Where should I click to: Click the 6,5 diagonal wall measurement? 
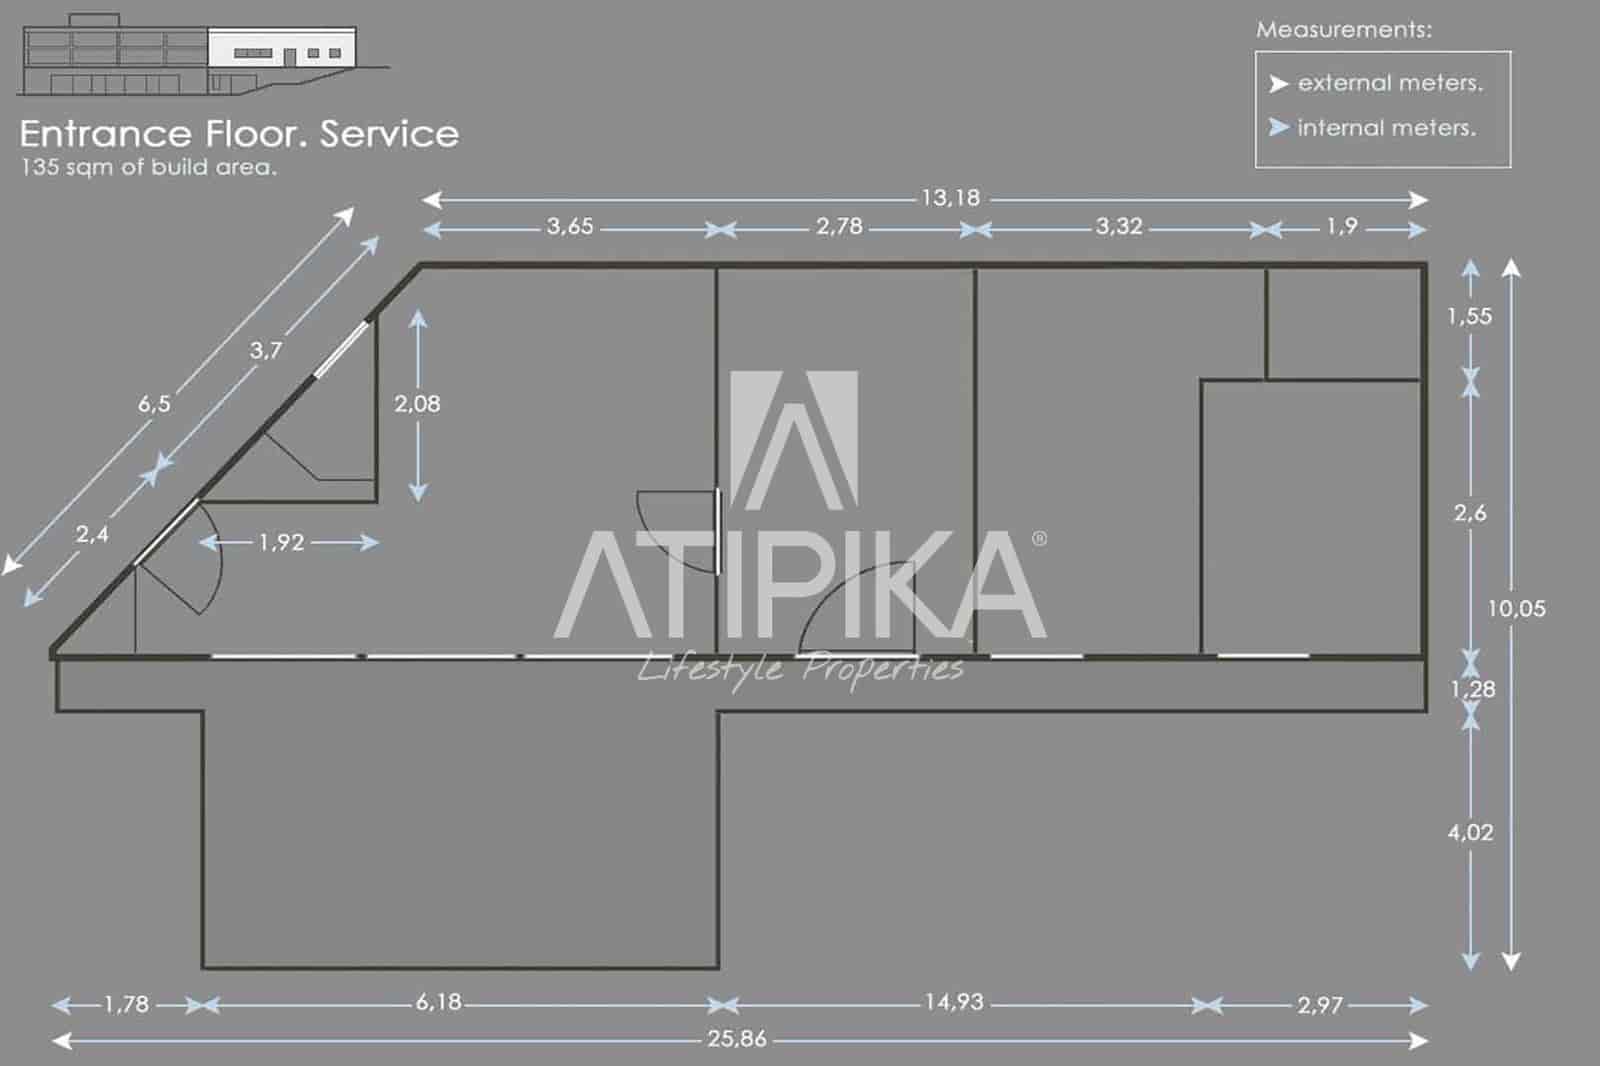pyautogui.click(x=154, y=404)
